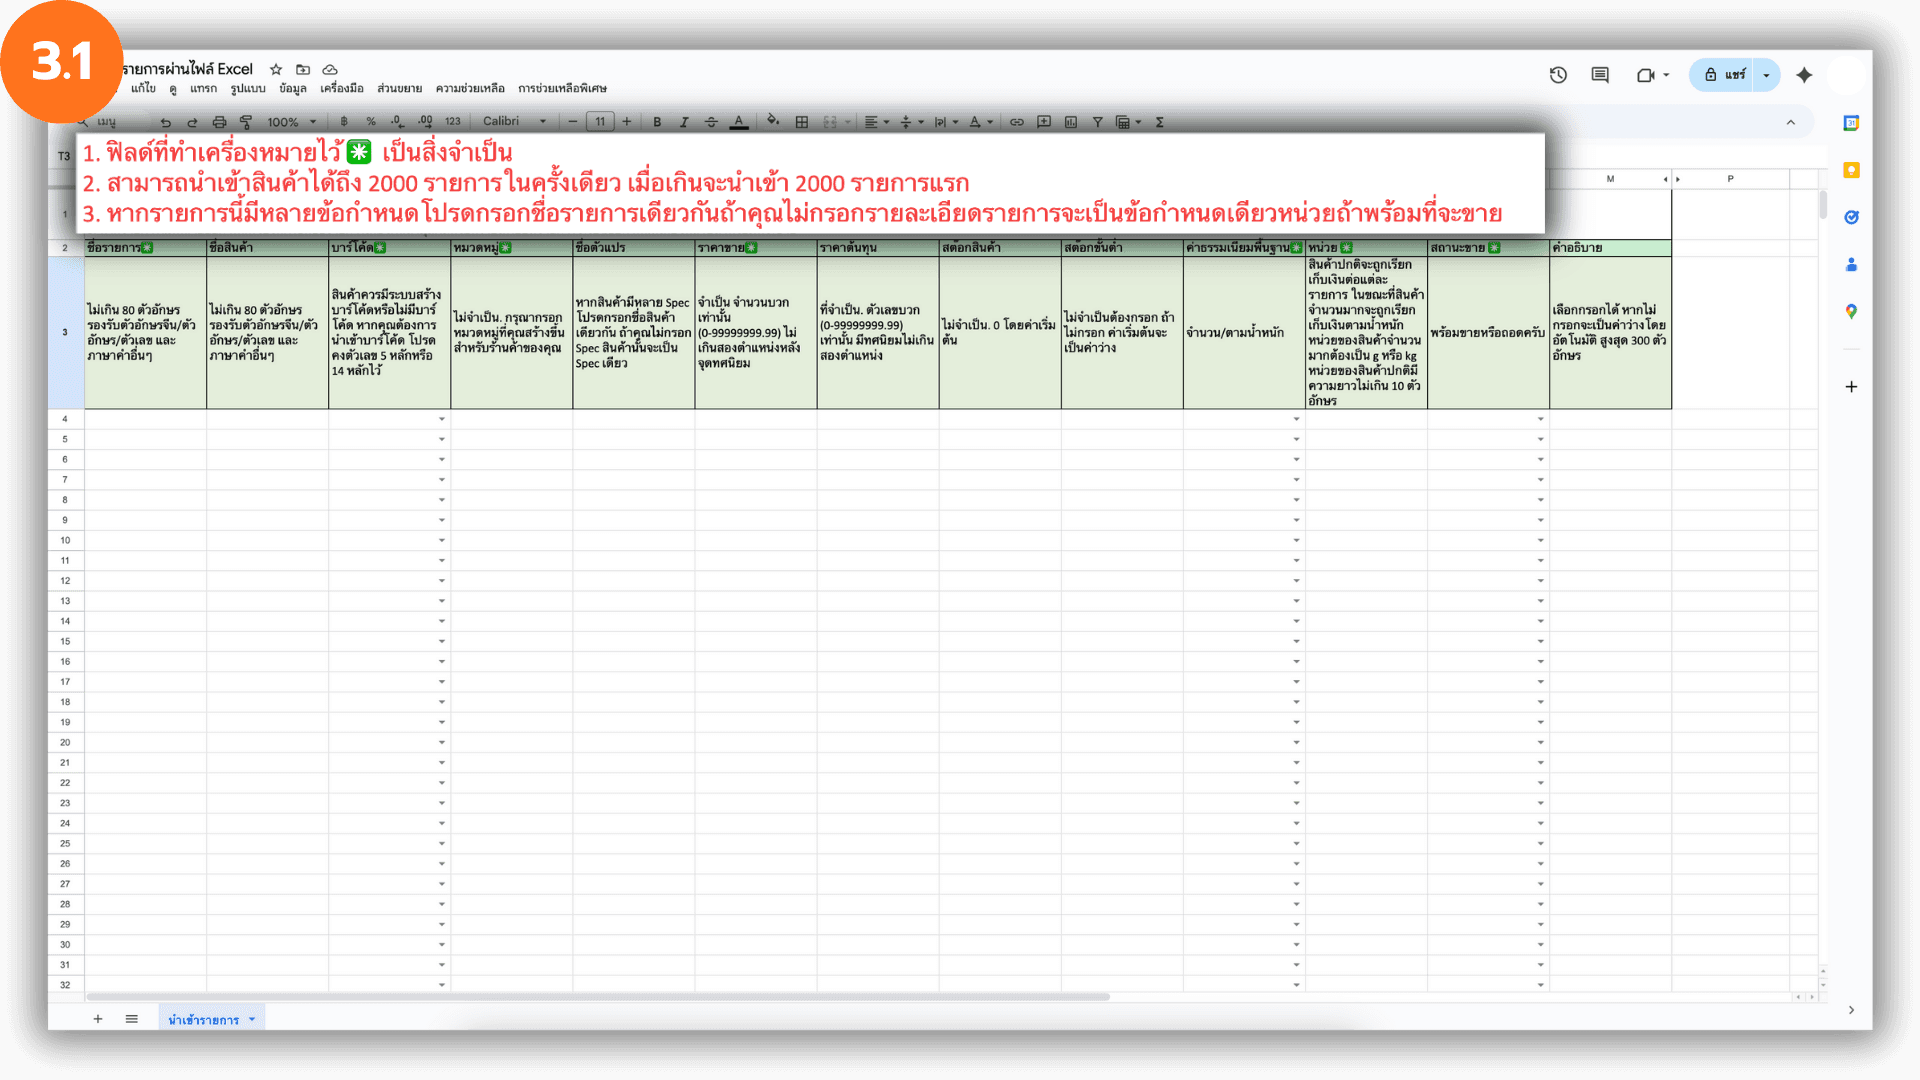The image size is (1920, 1080).
Task: Click the paint format icon
Action: 246,122
